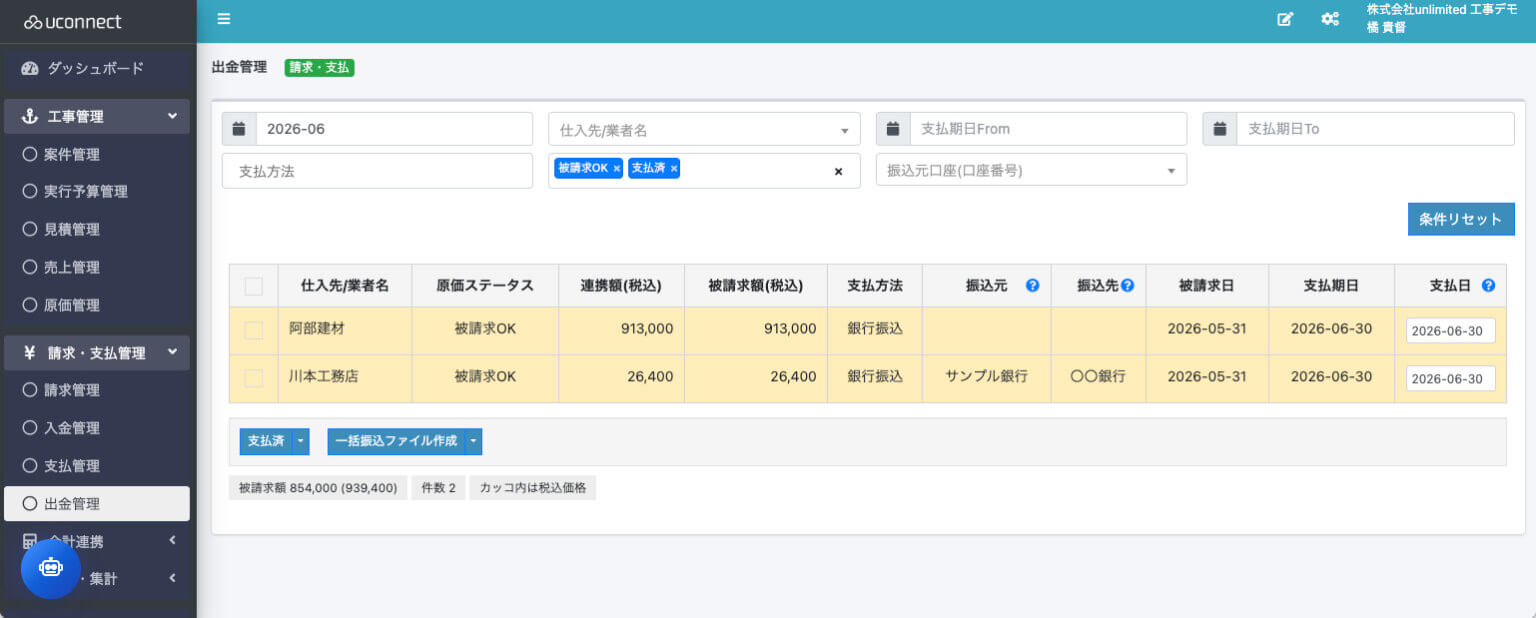Click the calendar icon beside 2026-06

click(x=239, y=129)
